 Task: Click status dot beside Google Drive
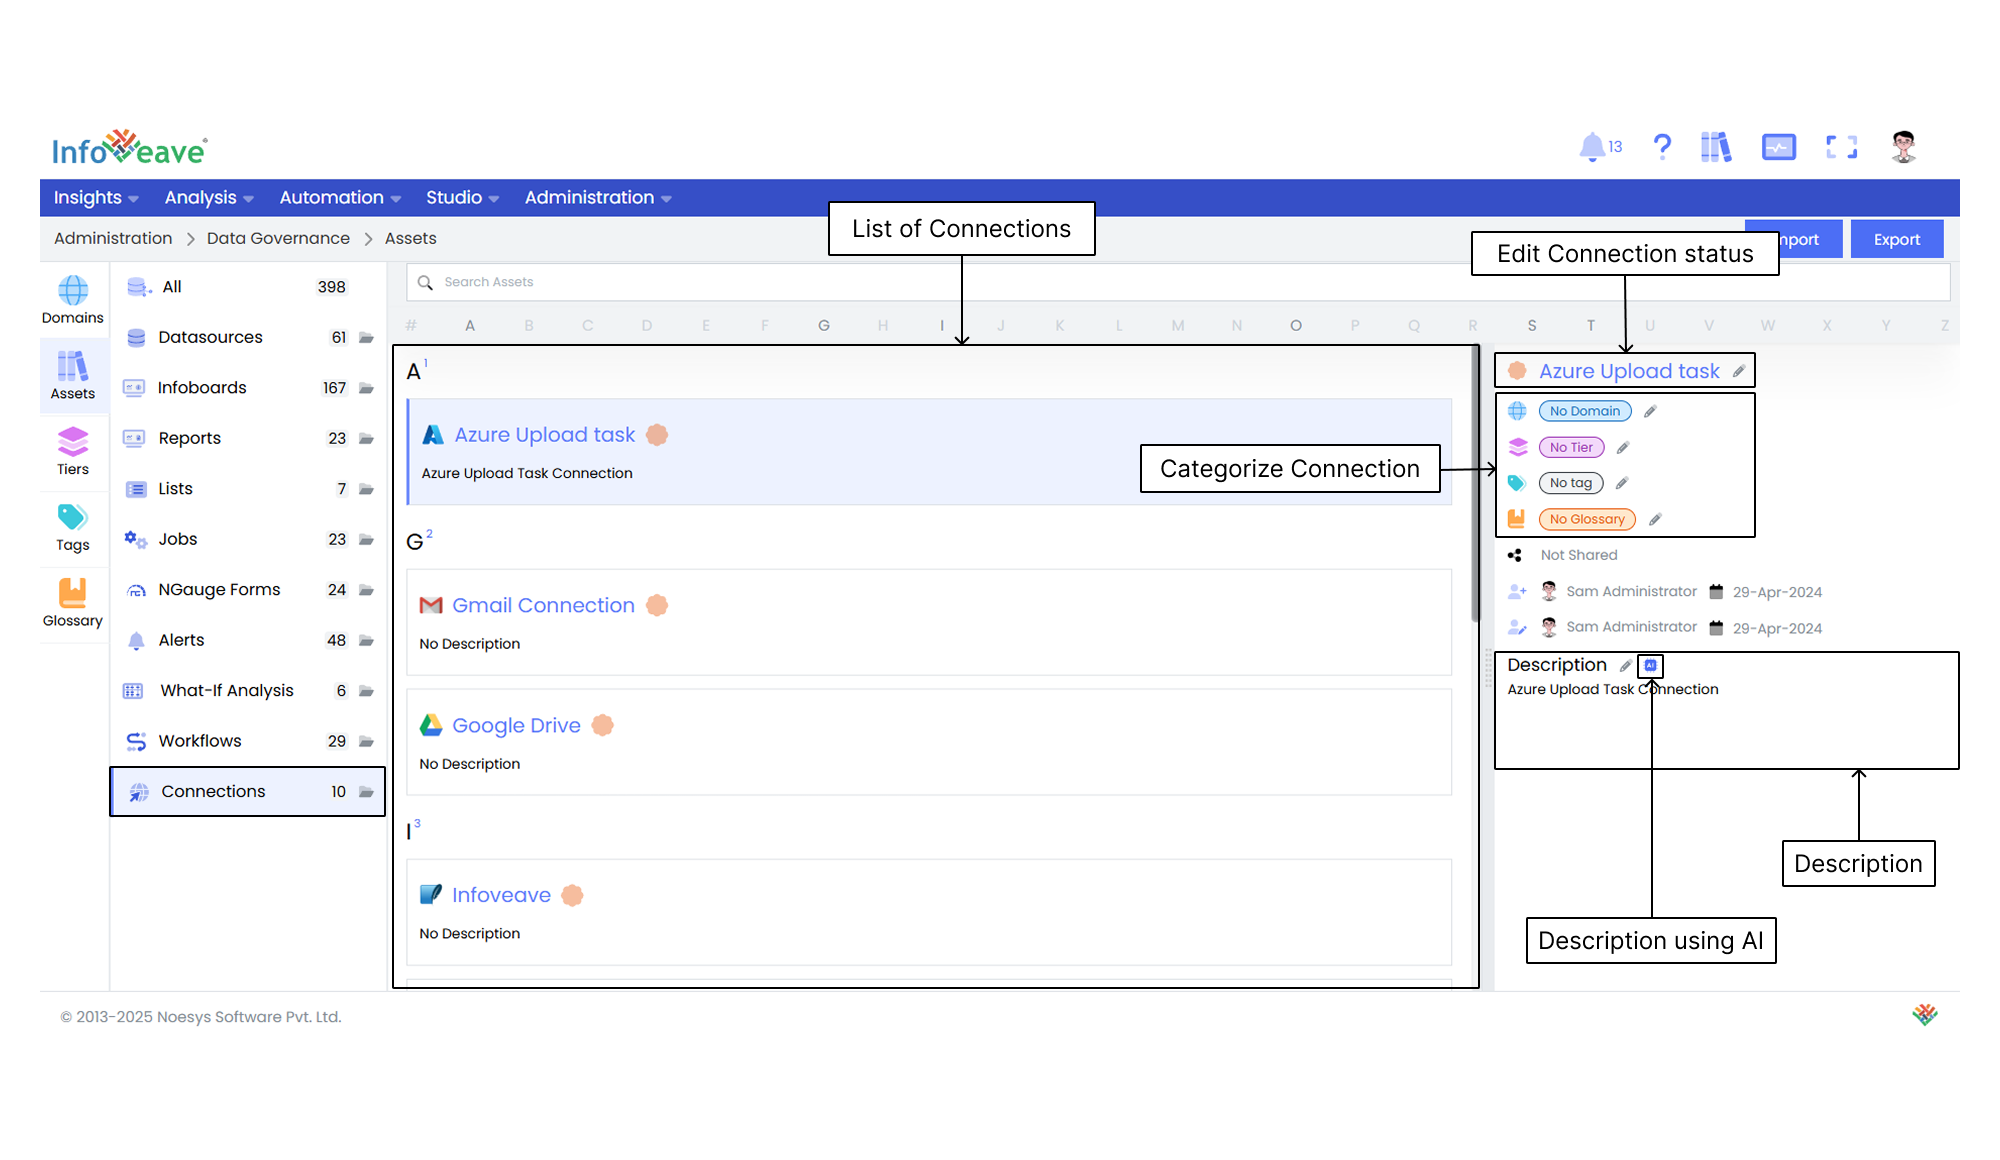tap(602, 725)
